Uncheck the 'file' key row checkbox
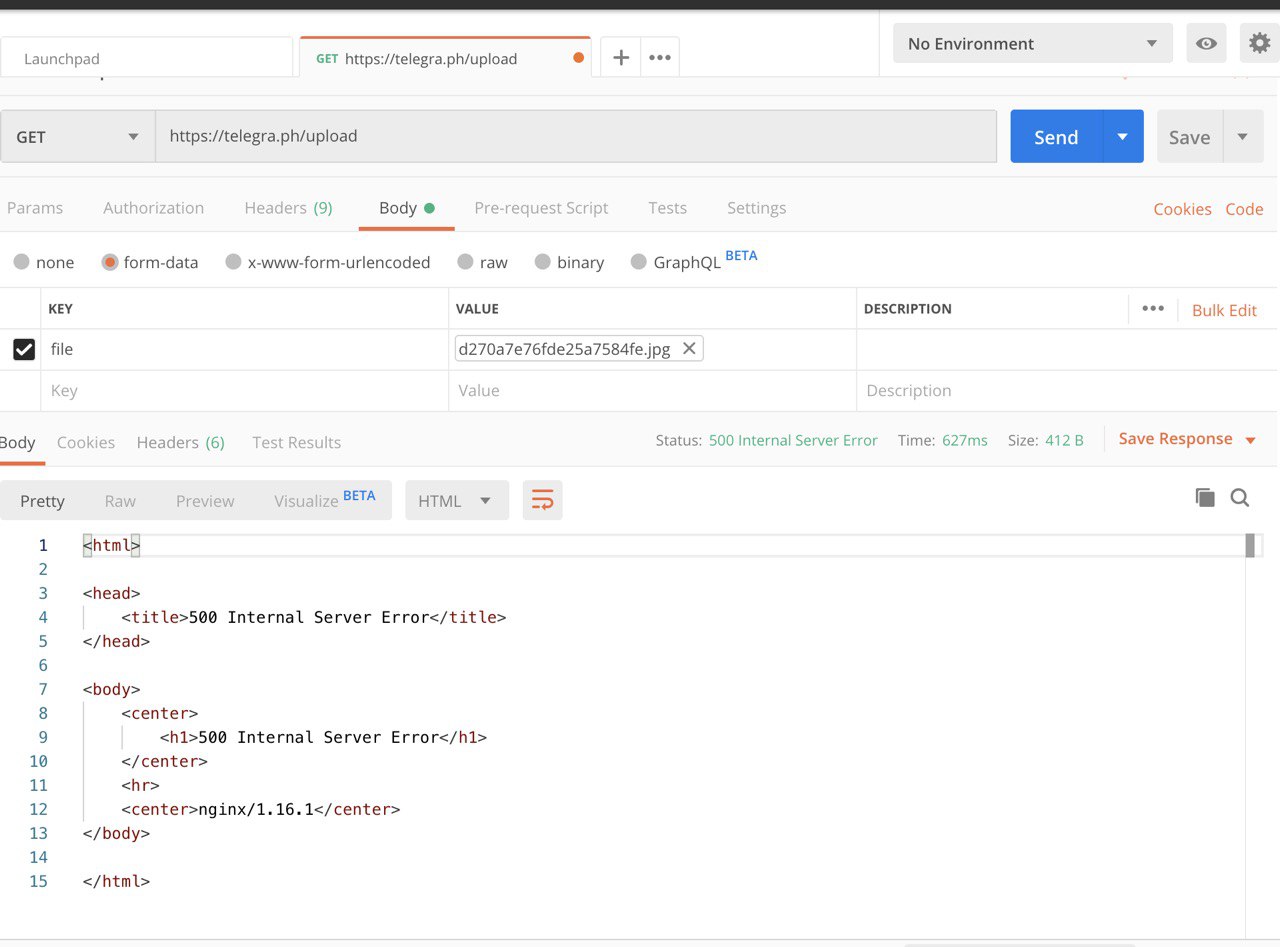Viewport: 1280px width, 947px height. click(24, 349)
